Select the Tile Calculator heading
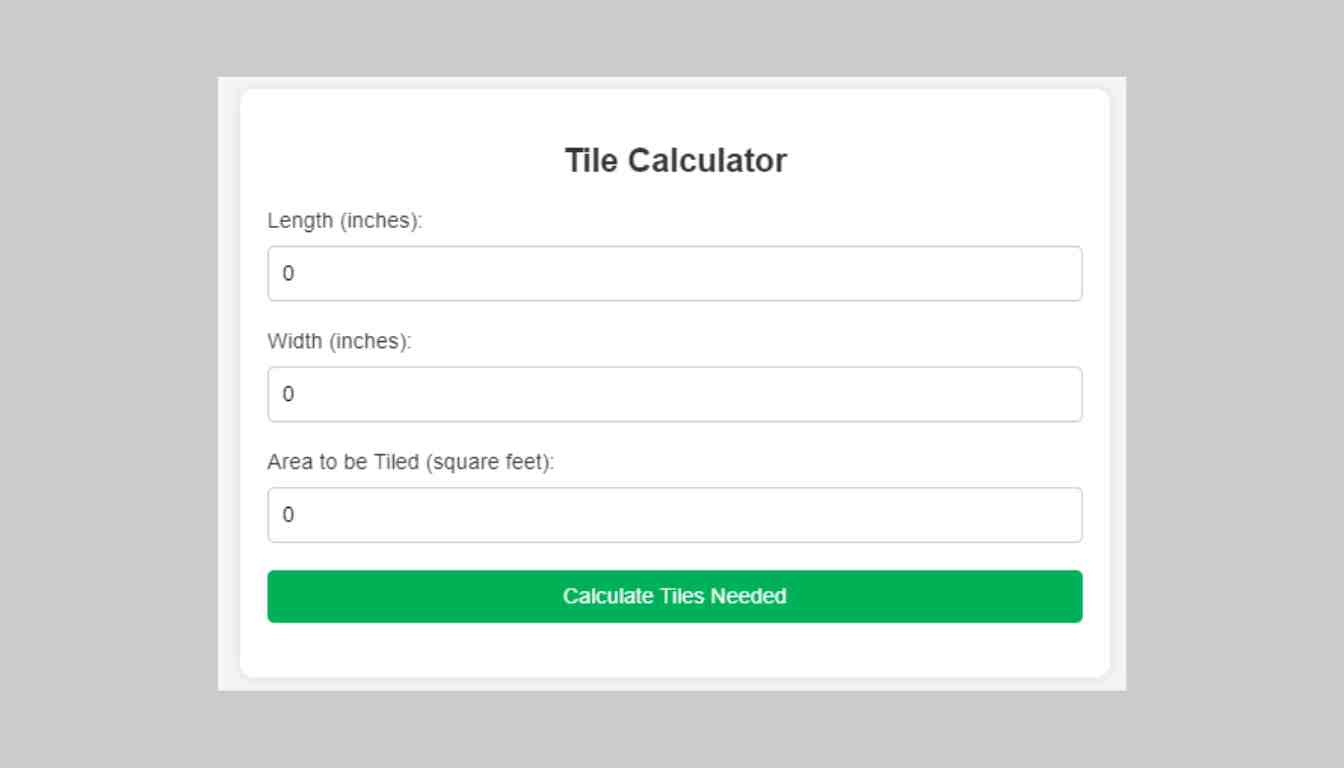The image size is (1344, 768). coord(675,160)
